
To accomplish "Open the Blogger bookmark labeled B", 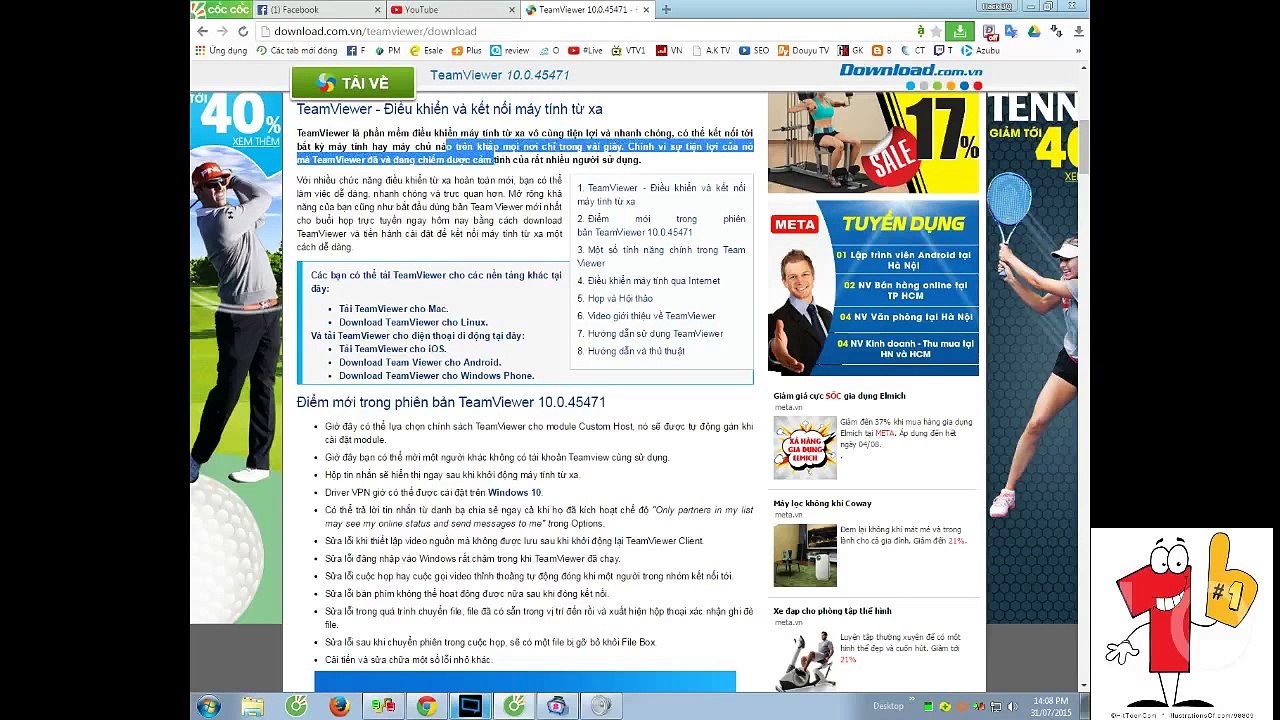I will tap(881, 51).
